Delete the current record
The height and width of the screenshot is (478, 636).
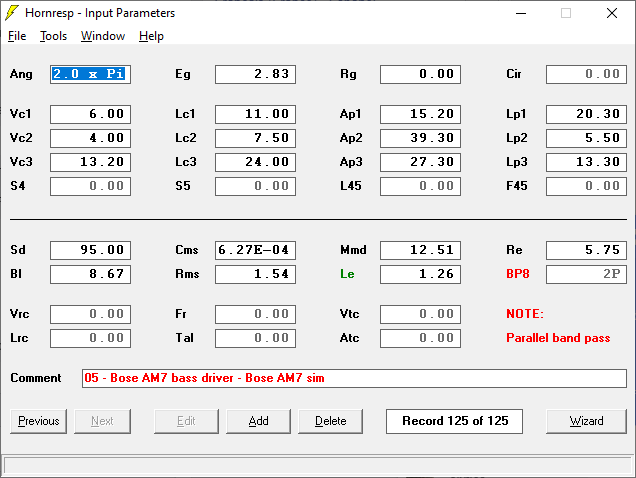pos(331,421)
